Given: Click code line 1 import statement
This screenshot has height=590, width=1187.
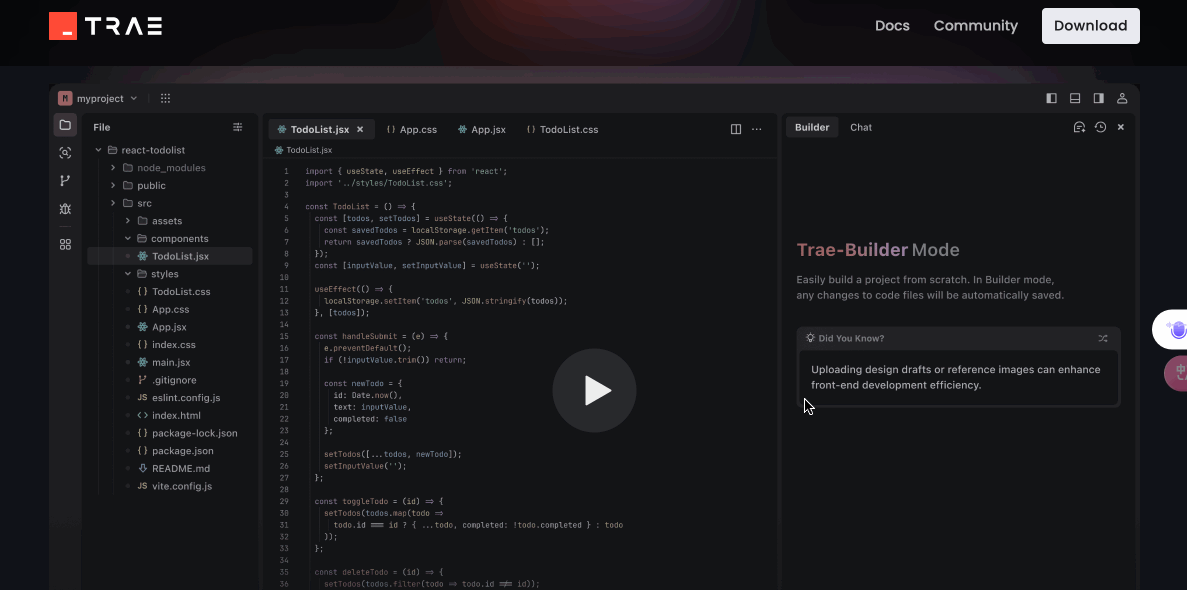Looking at the screenshot, I should [x=406, y=171].
